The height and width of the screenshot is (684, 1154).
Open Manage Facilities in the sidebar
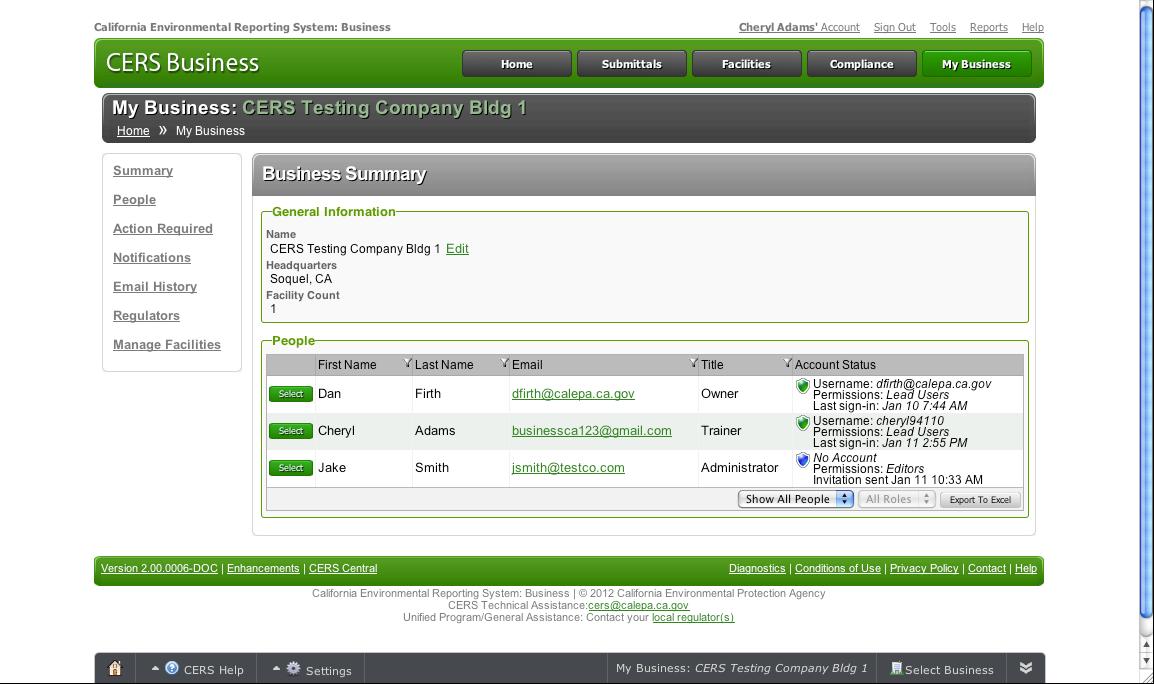click(167, 345)
